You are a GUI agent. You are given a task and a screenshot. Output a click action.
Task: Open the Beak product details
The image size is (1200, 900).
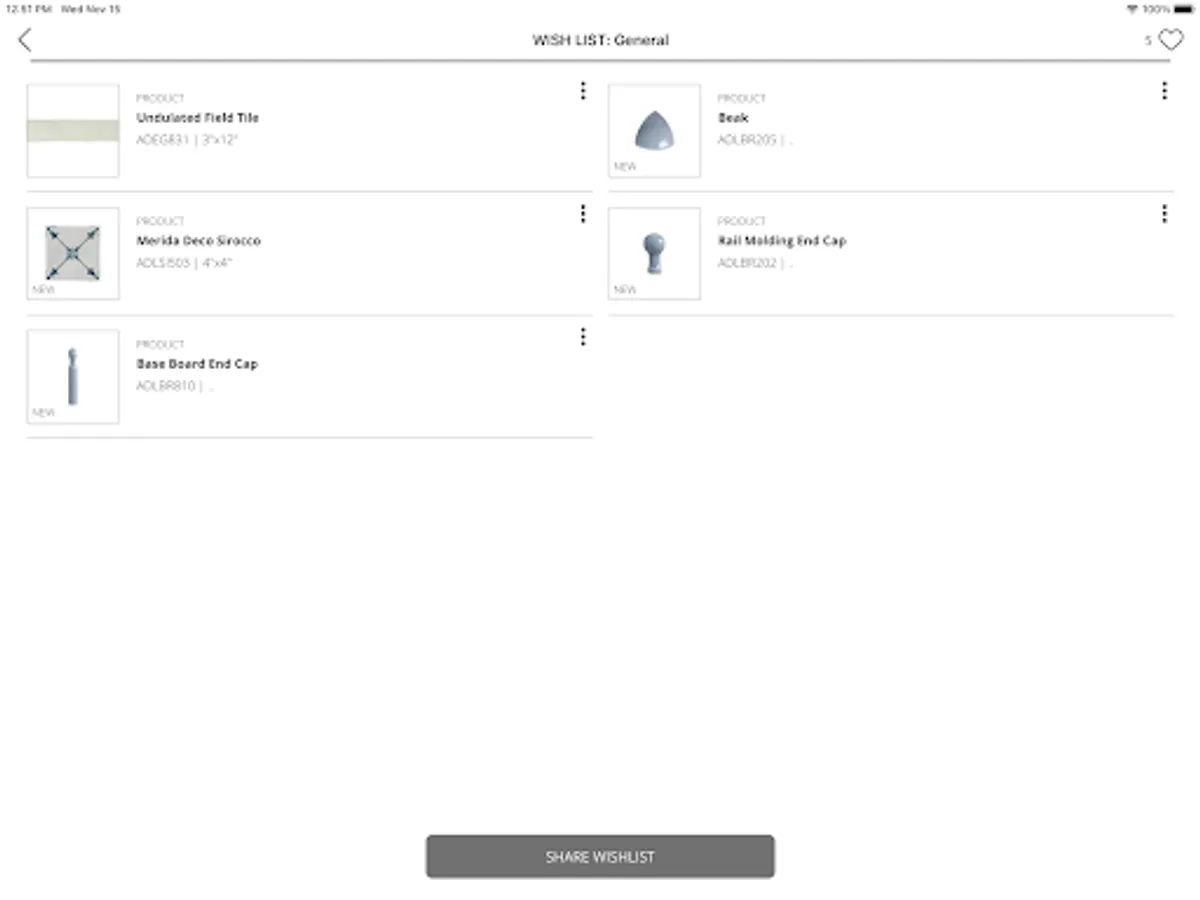tap(732, 117)
